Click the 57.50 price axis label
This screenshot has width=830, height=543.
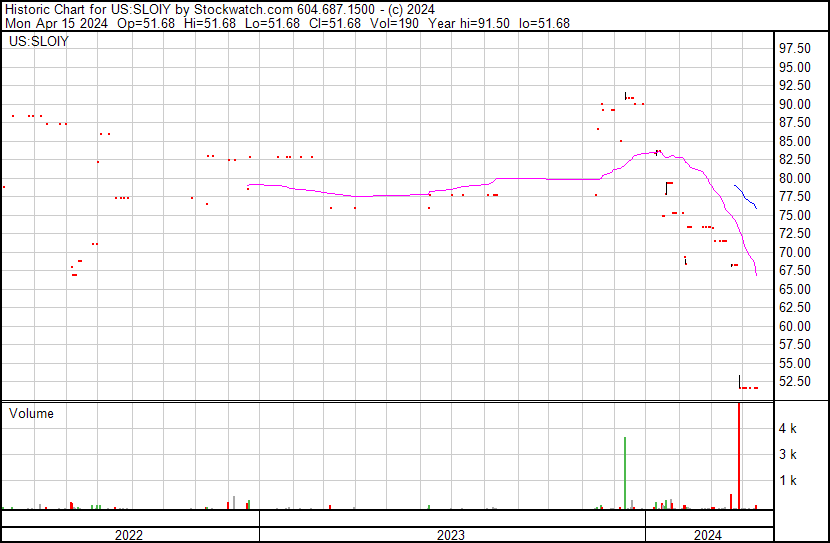[795, 345]
